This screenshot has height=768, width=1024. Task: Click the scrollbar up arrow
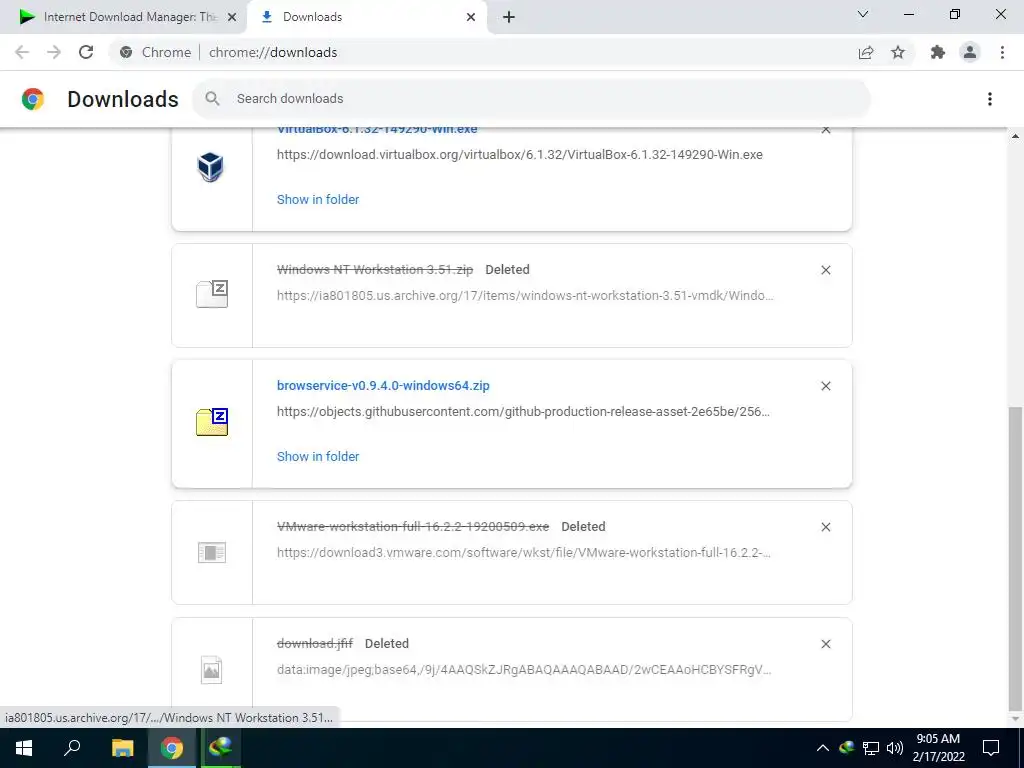pos(1015,136)
